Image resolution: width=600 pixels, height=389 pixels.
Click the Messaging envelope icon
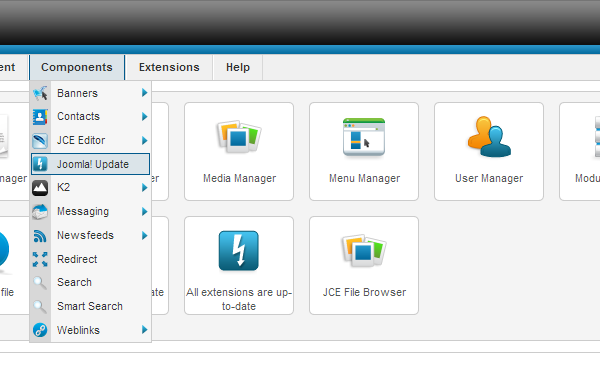[x=40, y=212]
